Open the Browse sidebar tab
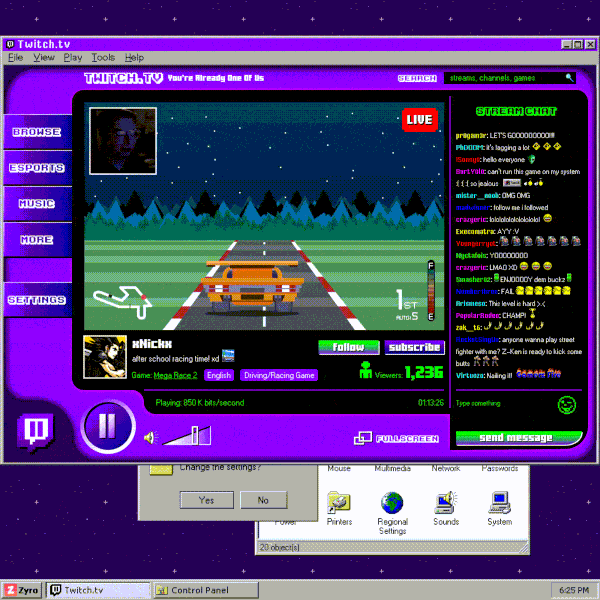This screenshot has height=600, width=600. click(x=37, y=132)
